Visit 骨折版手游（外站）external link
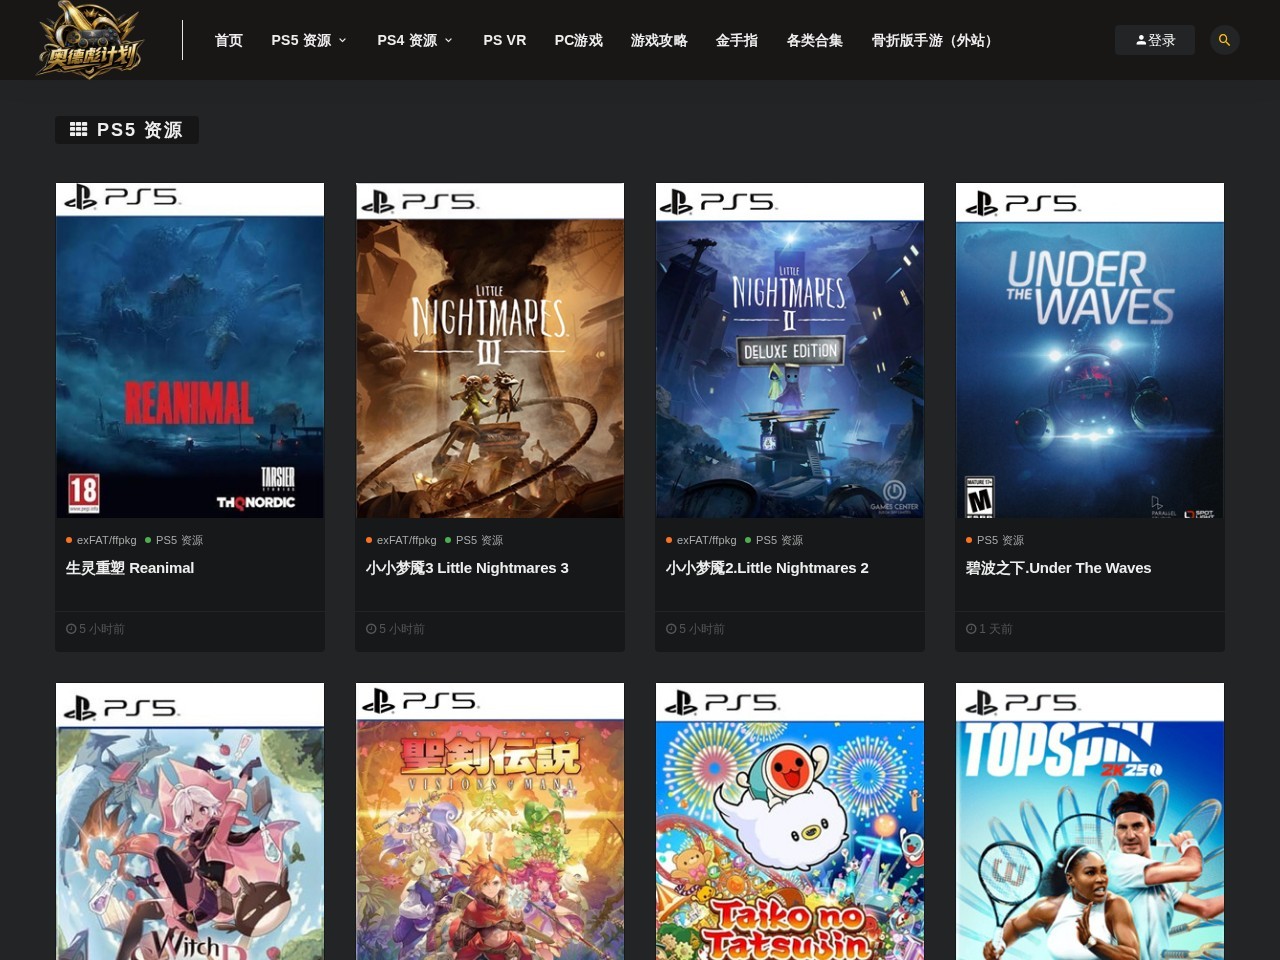The width and height of the screenshot is (1280, 960). pos(934,40)
